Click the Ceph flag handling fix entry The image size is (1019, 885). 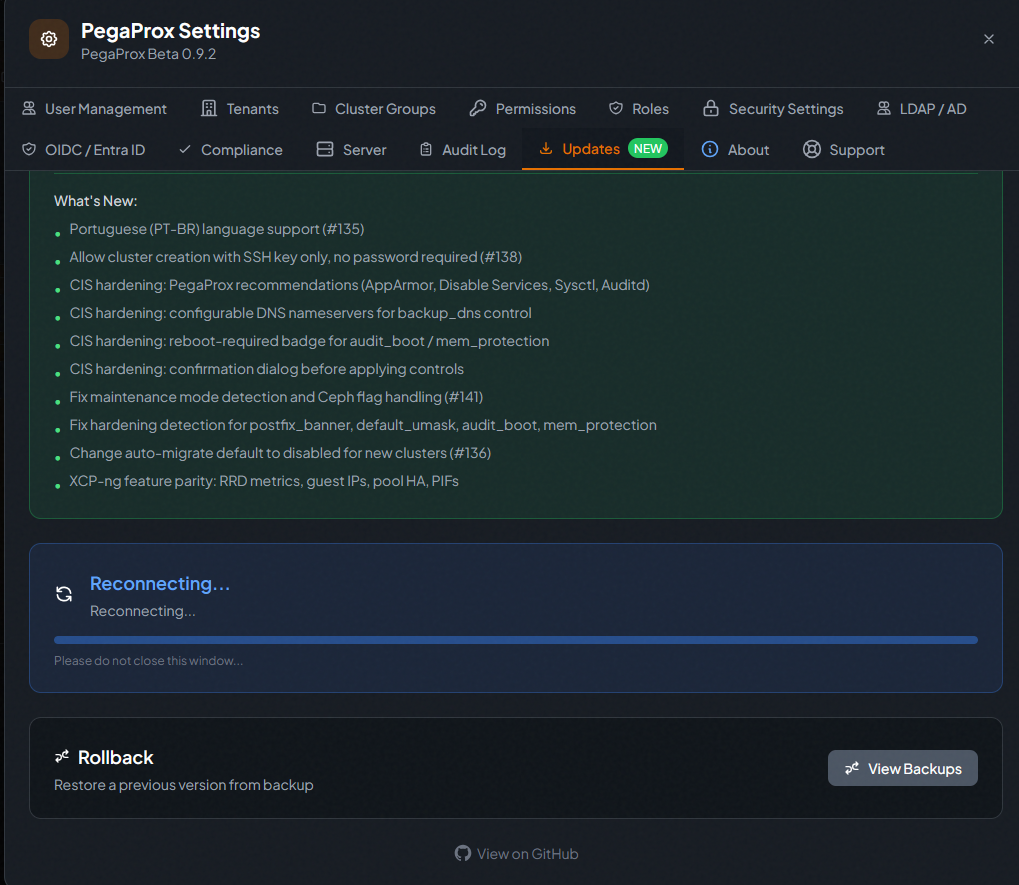coord(276,397)
